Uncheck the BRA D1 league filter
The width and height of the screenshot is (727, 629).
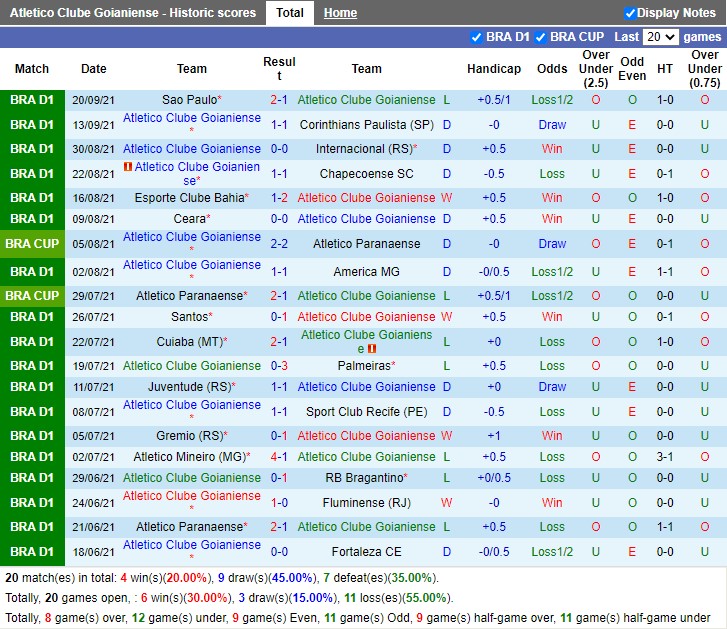point(476,37)
